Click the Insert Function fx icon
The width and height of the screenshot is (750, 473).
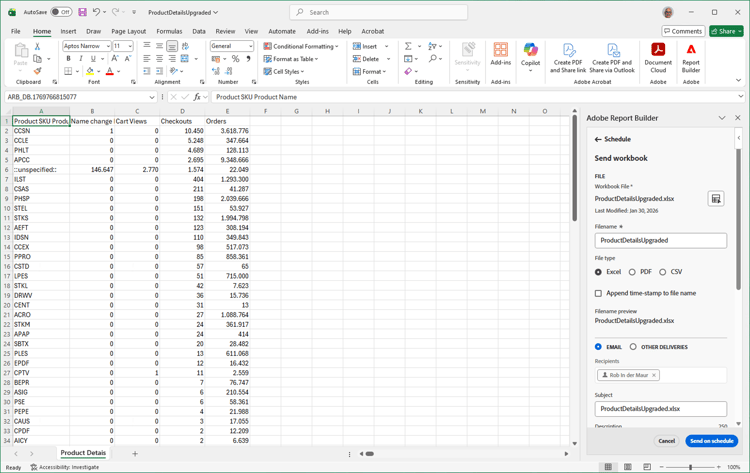(197, 97)
